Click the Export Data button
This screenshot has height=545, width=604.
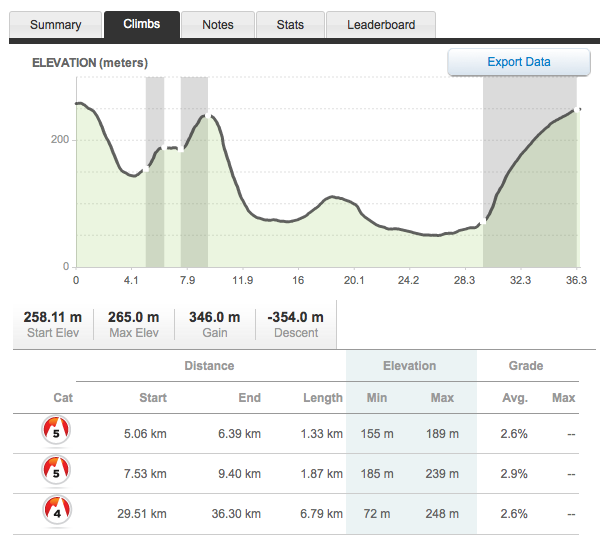tap(518, 62)
